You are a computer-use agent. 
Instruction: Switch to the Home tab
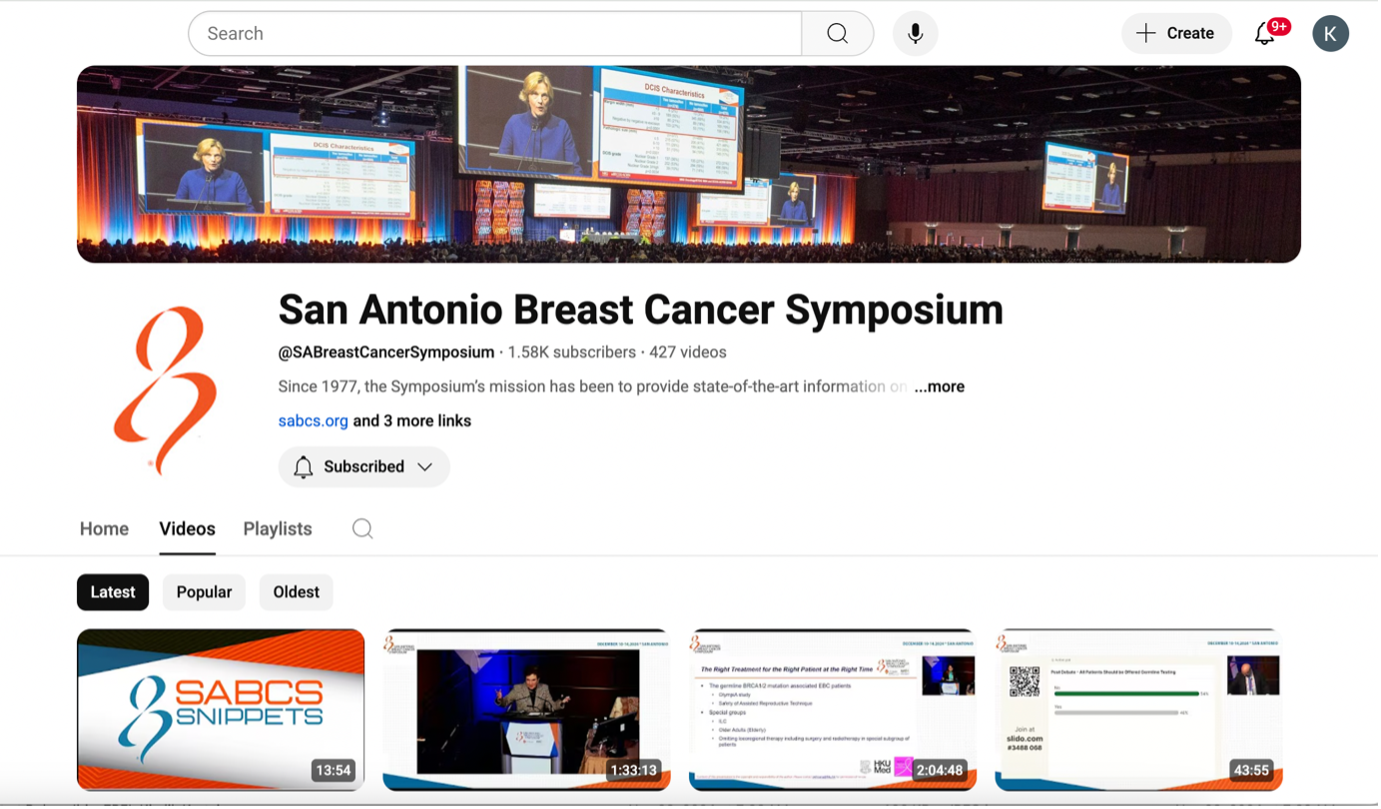tap(104, 529)
